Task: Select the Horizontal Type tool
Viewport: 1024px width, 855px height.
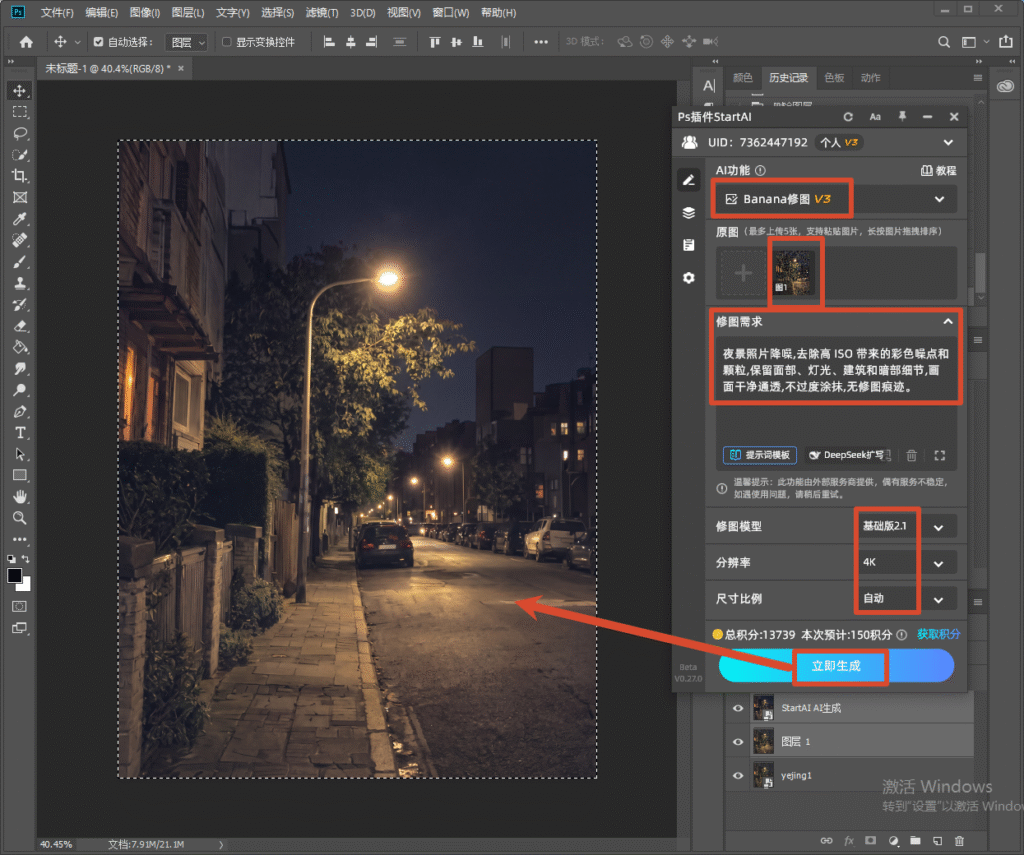Action: coord(20,433)
